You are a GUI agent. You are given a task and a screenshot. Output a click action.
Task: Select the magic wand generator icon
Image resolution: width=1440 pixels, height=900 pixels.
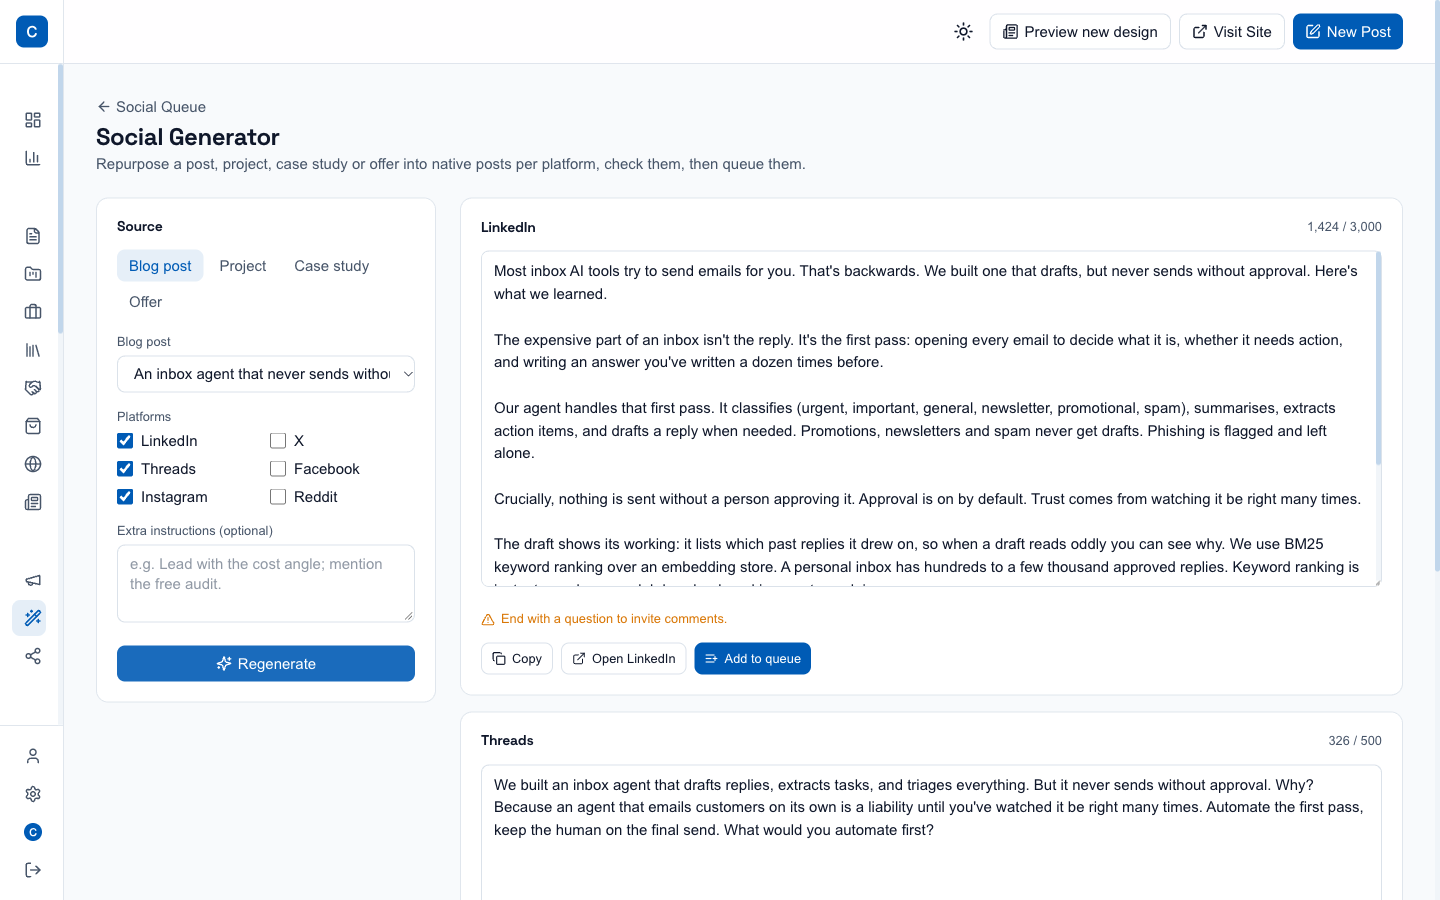point(33,618)
